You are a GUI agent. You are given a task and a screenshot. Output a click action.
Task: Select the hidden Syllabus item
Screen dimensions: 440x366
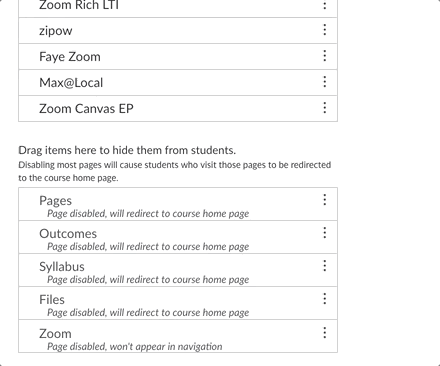(178, 270)
